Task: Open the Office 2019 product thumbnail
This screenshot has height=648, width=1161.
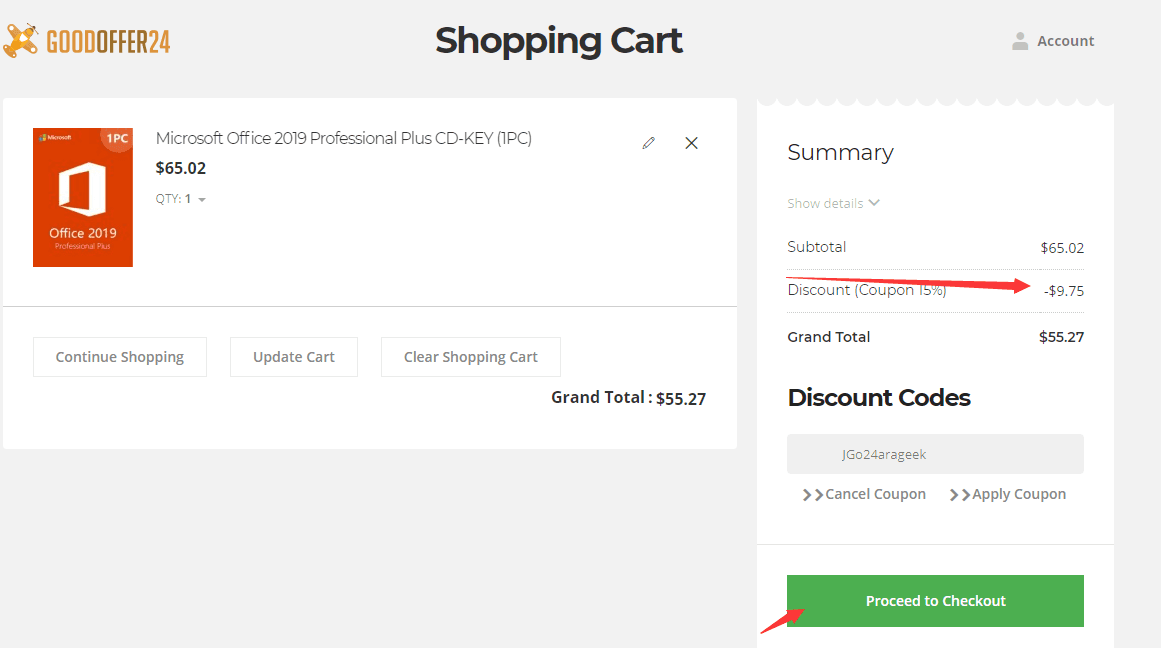Action: point(83,197)
